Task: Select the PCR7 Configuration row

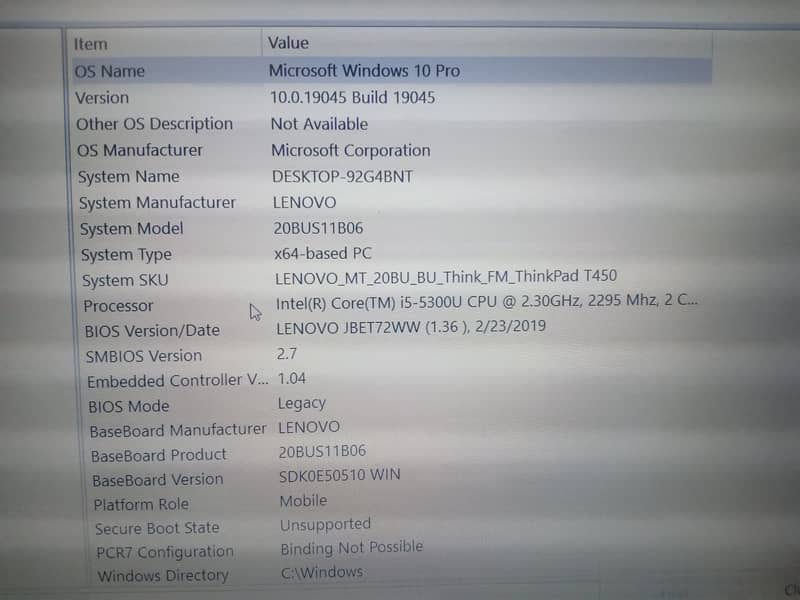Action: point(165,553)
